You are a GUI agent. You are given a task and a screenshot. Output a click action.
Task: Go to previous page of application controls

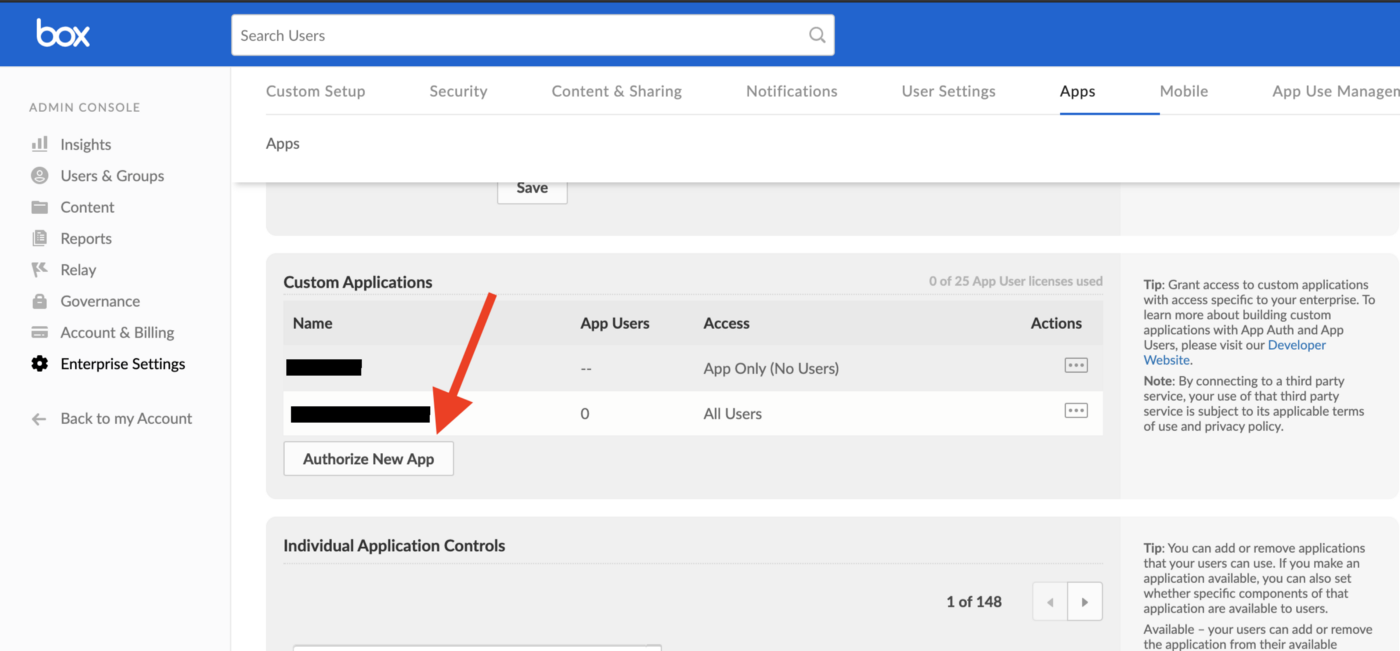click(x=1050, y=602)
